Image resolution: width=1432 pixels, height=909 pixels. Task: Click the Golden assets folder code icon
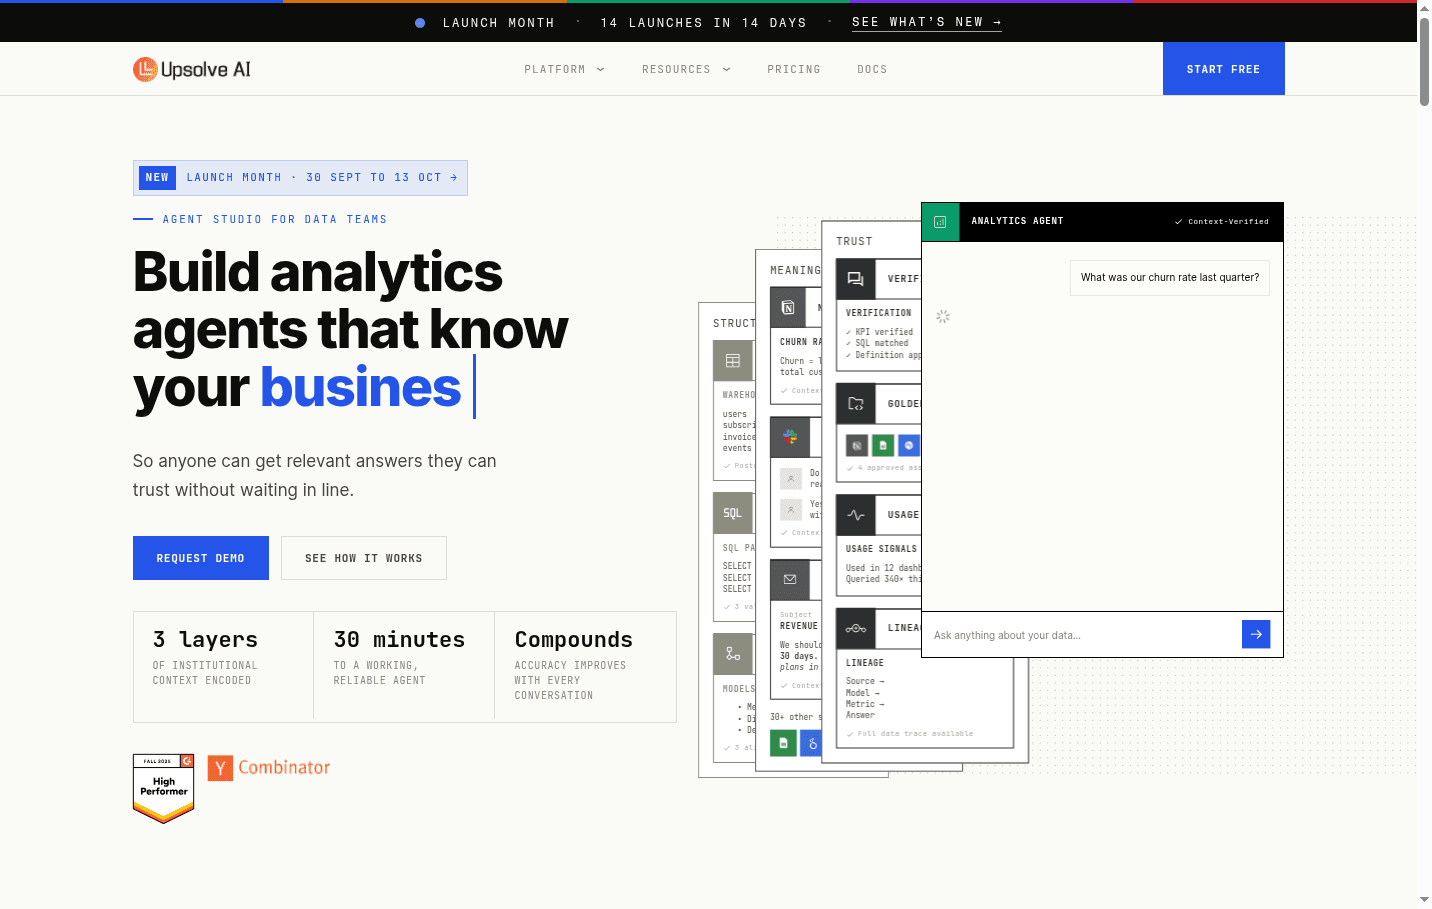click(856, 404)
